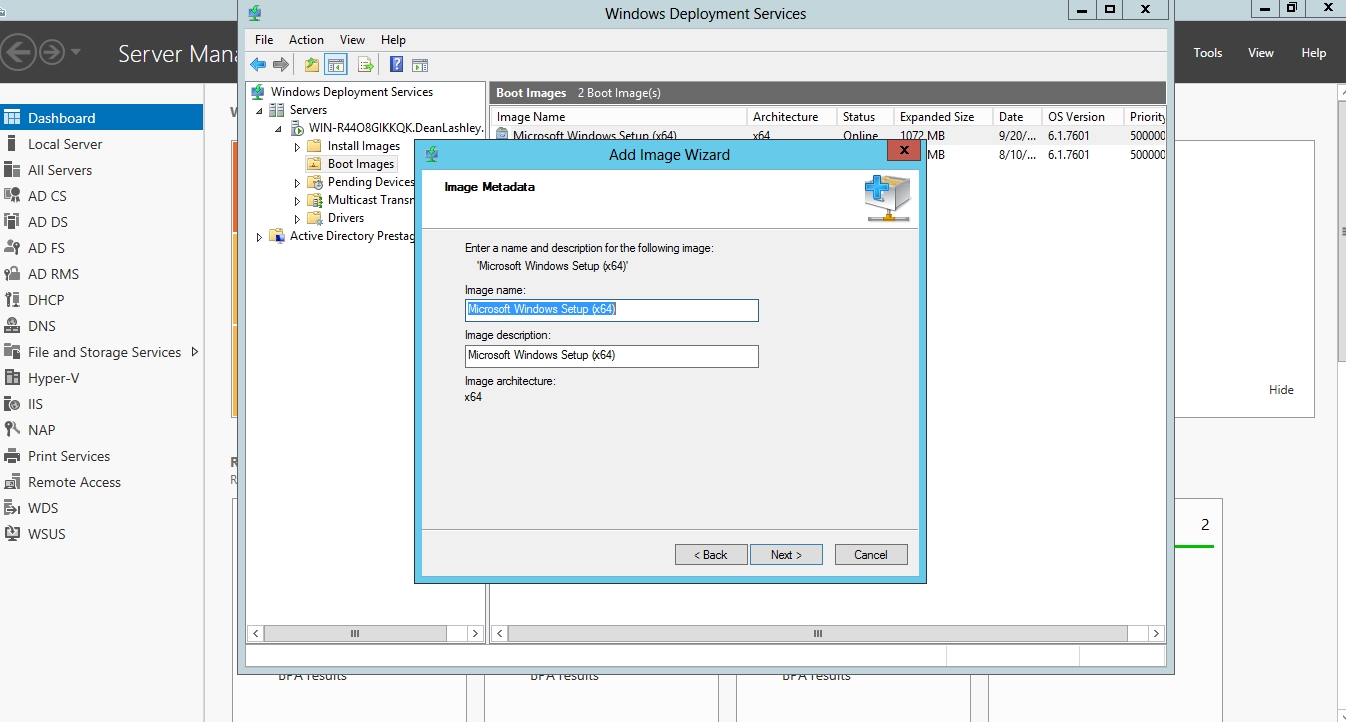The image size is (1346, 722).
Task: Open Help via the question mark icon
Action: coord(396,65)
